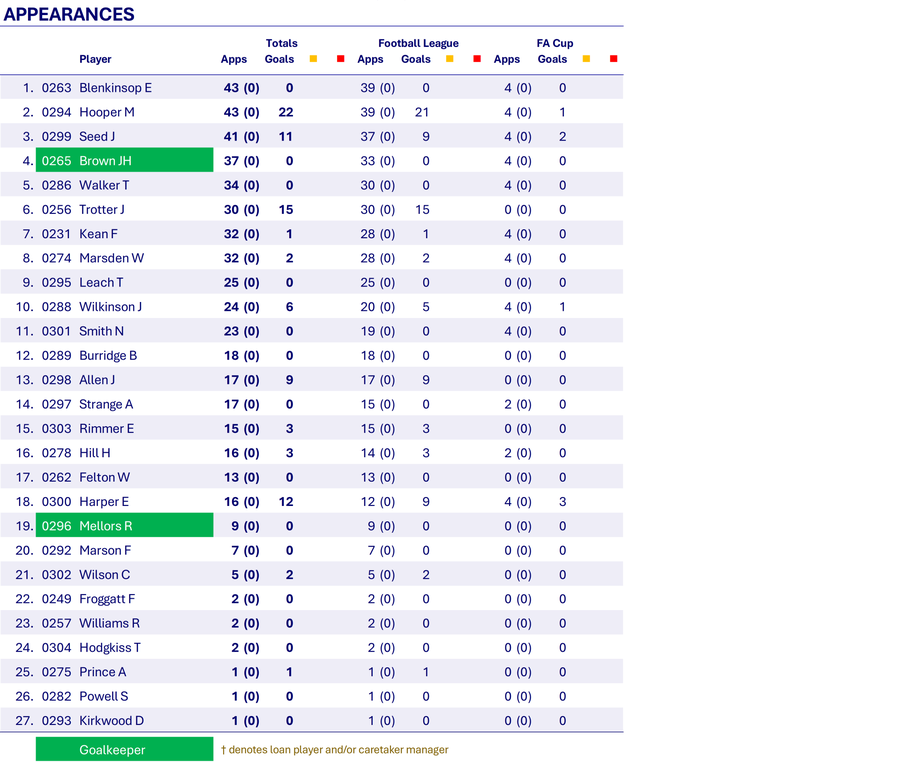Select player Felton W

[104, 477]
